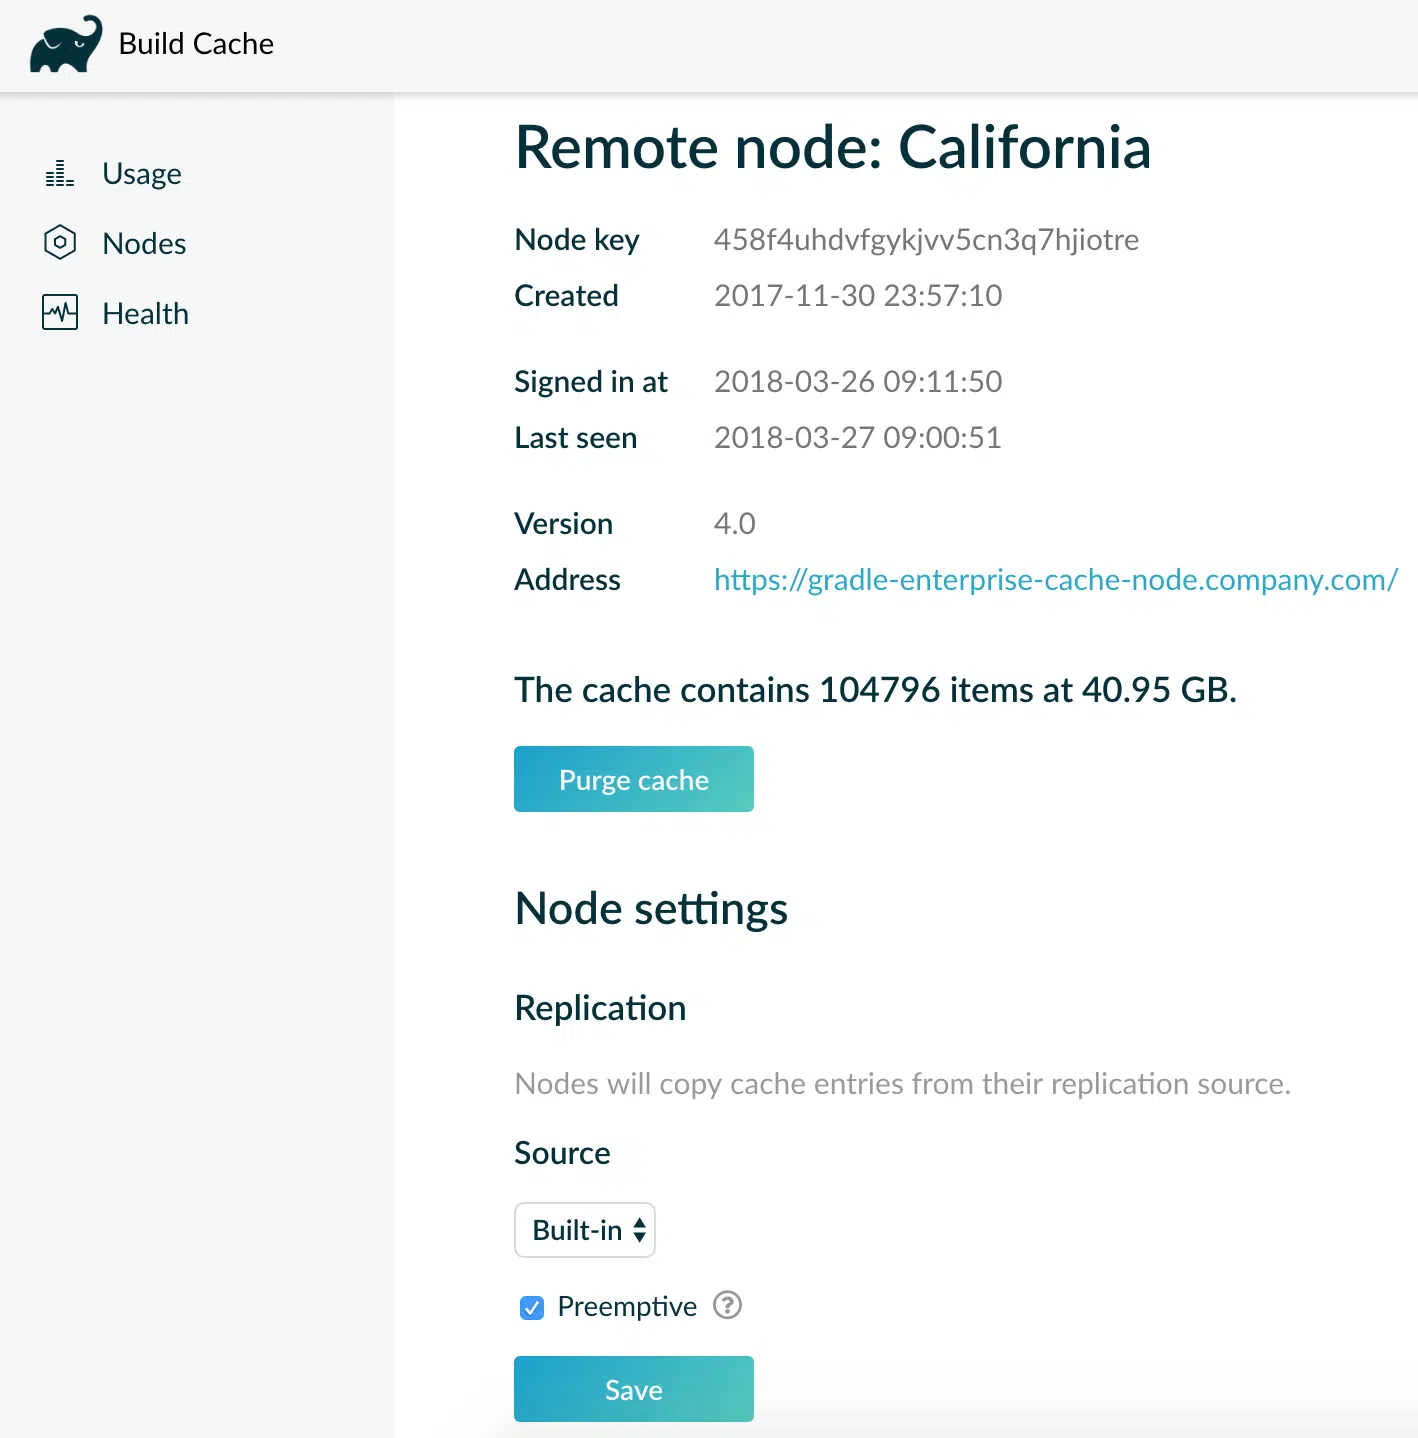Image resolution: width=1418 pixels, height=1438 pixels.
Task: Open the Usage page in sidebar
Action: (142, 174)
